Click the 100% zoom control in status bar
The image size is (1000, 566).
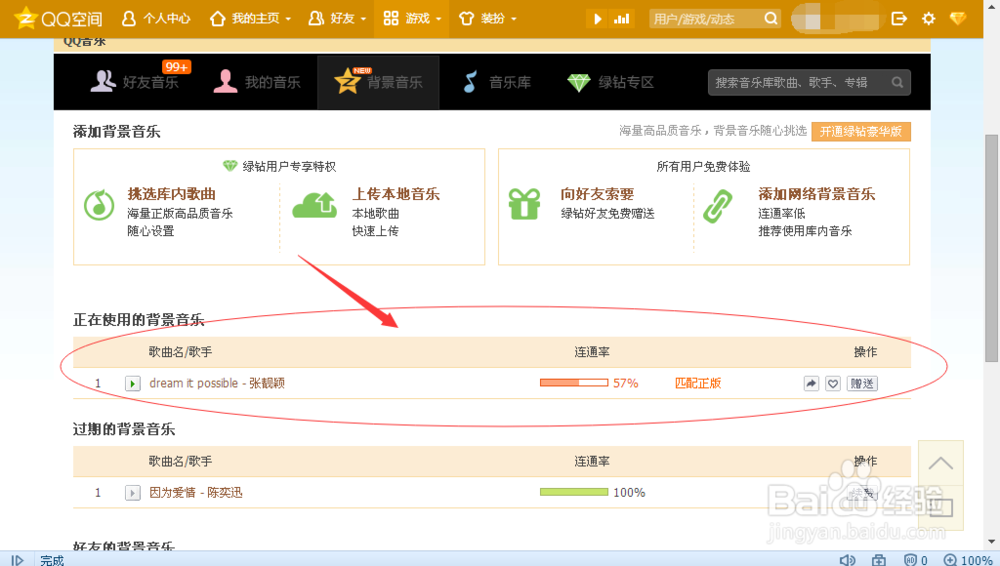point(967,560)
